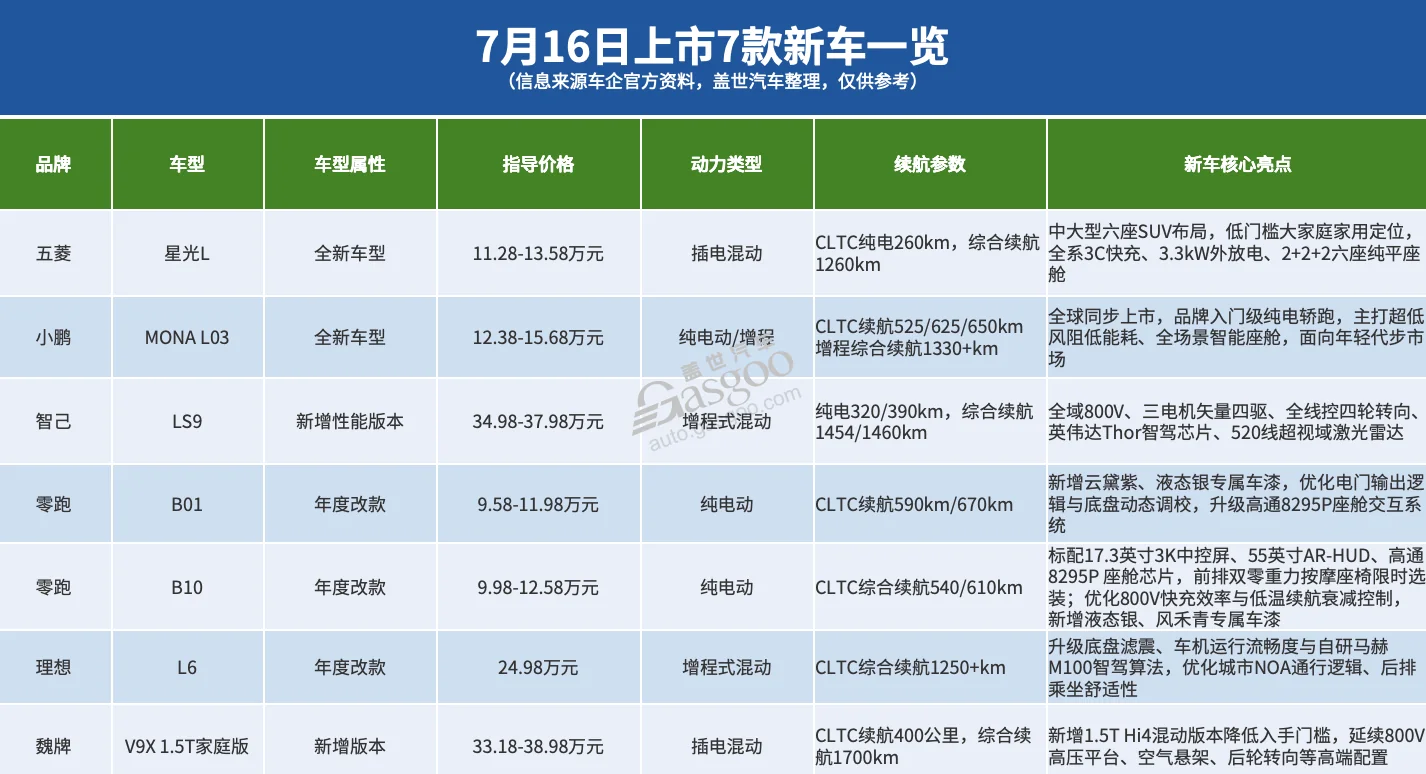
Task: Click 增程式混动 in the L6 row
Action: [x=727, y=667]
